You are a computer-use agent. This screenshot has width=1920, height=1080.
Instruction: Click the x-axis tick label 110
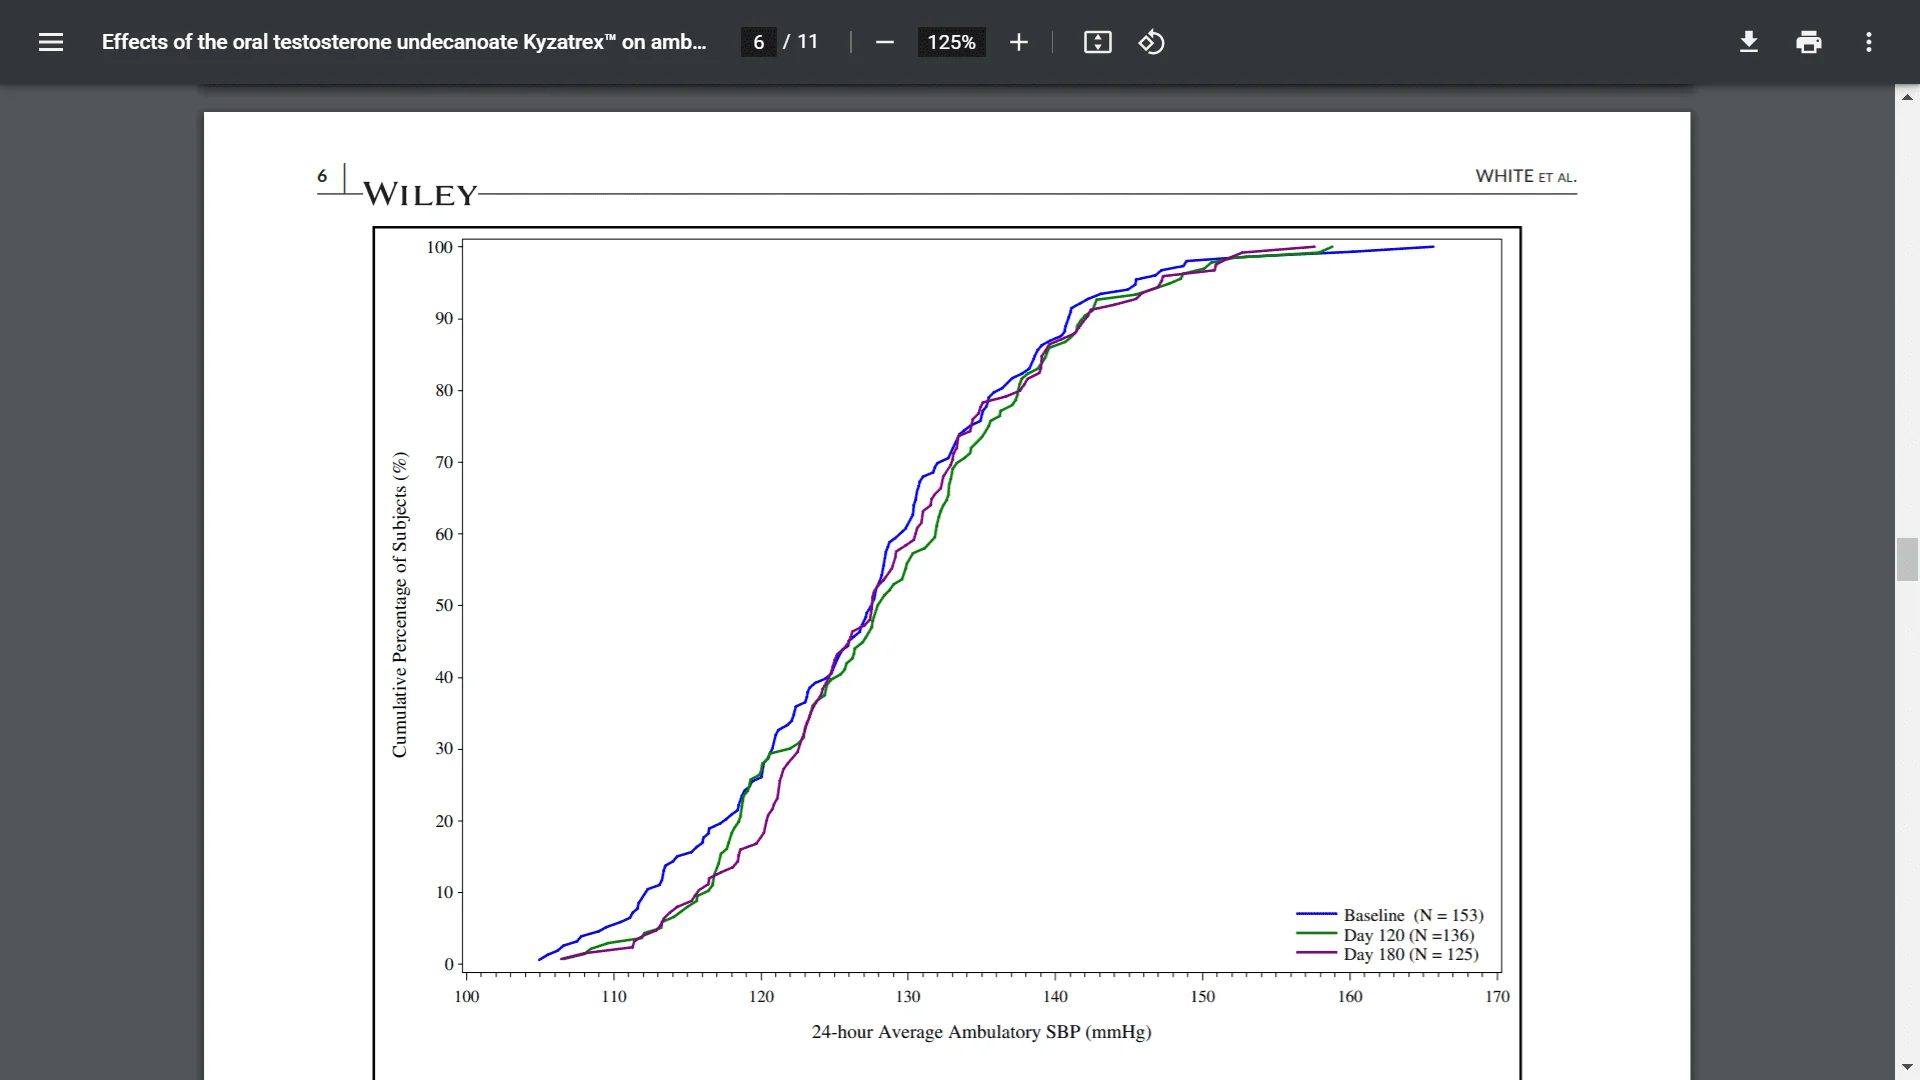click(614, 996)
